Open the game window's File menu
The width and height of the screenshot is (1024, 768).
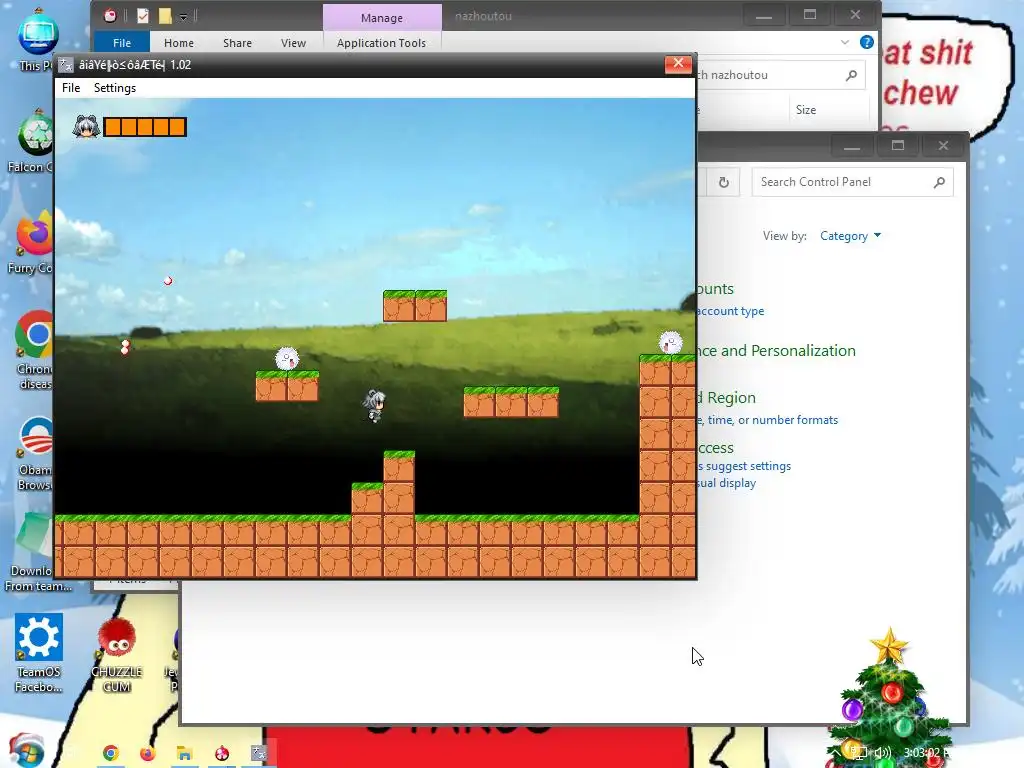point(71,88)
